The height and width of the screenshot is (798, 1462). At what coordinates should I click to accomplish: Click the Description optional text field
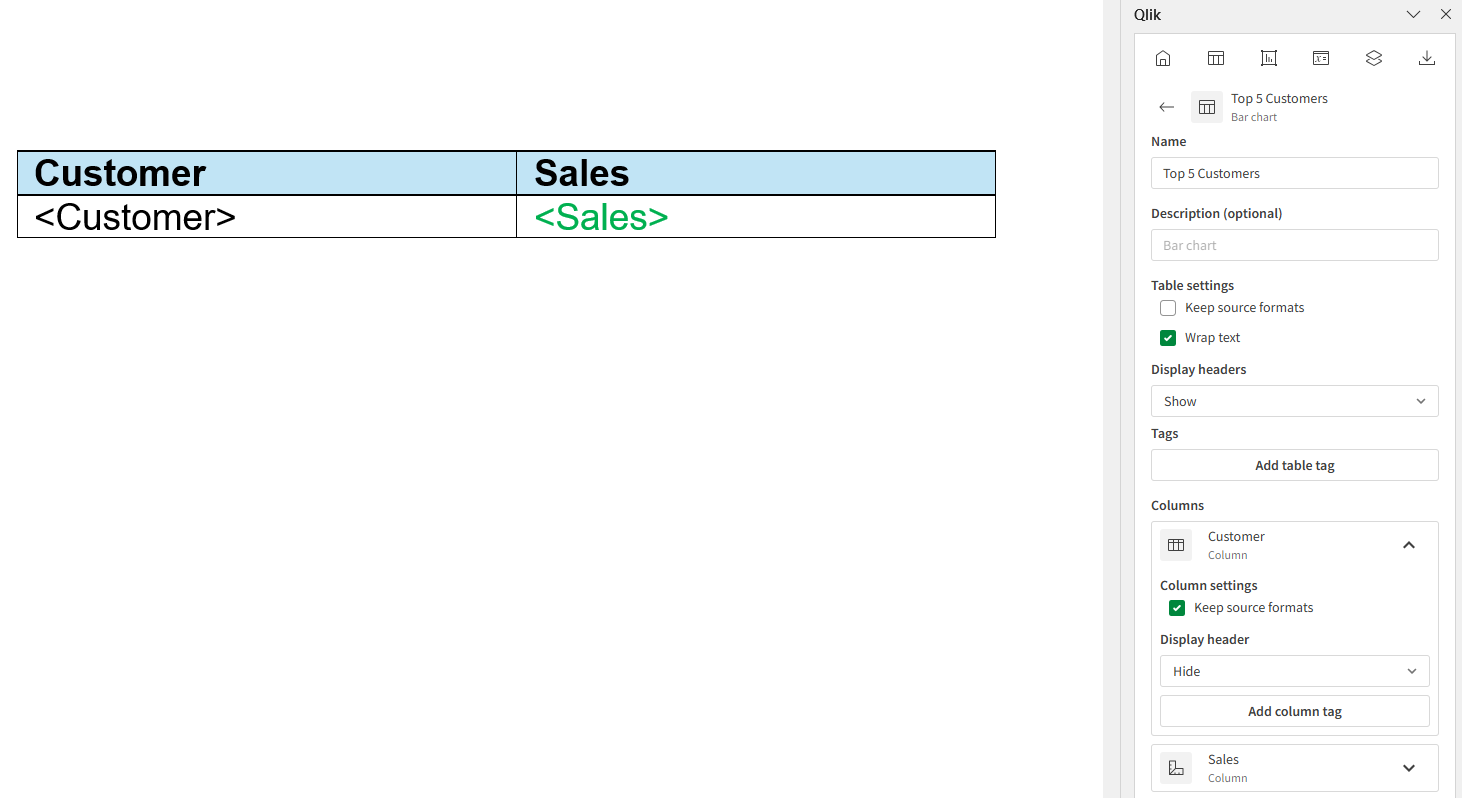(1294, 244)
